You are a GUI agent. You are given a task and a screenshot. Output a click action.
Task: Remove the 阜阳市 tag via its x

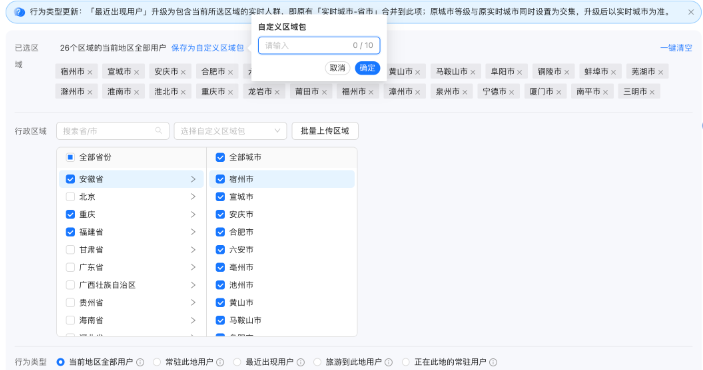click(519, 72)
